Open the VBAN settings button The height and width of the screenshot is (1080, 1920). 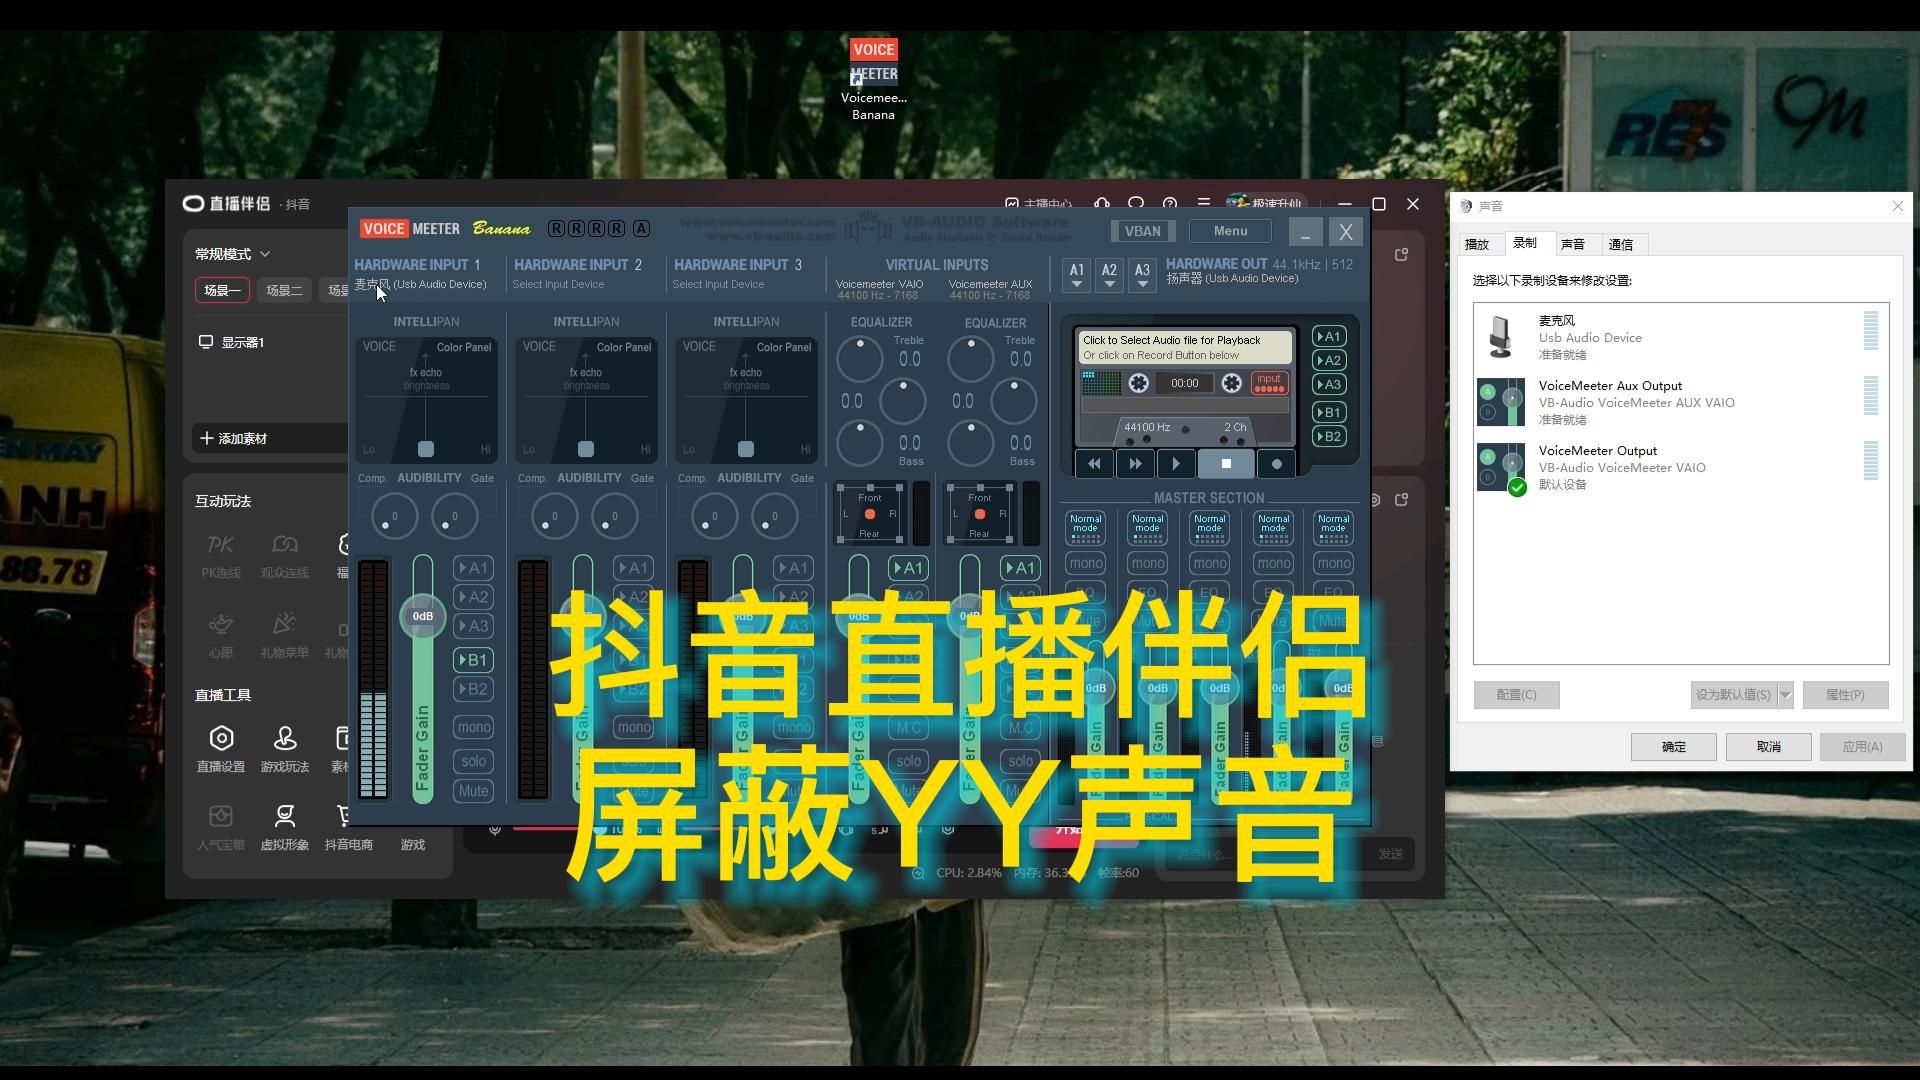pos(1142,231)
